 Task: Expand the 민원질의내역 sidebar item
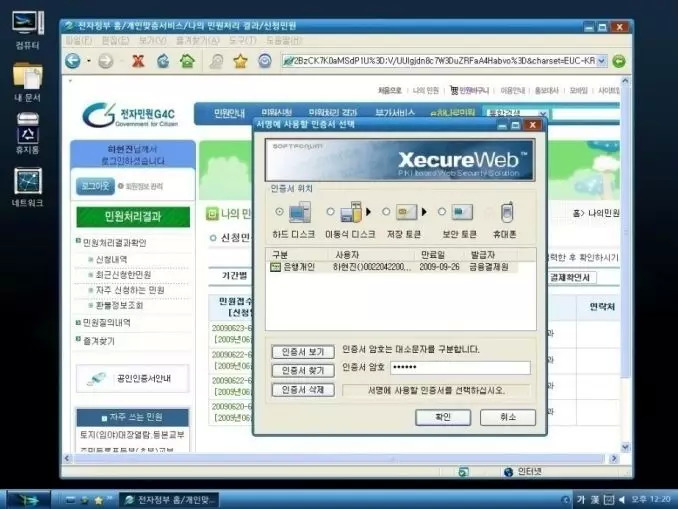(79, 322)
